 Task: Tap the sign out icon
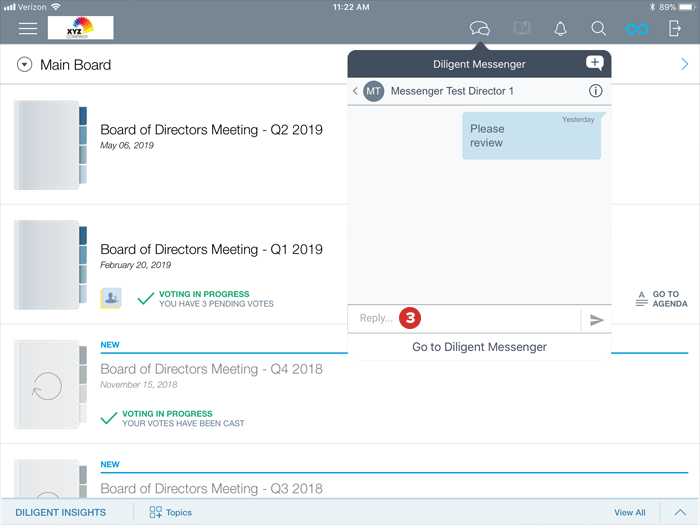pyautogui.click(x=675, y=29)
